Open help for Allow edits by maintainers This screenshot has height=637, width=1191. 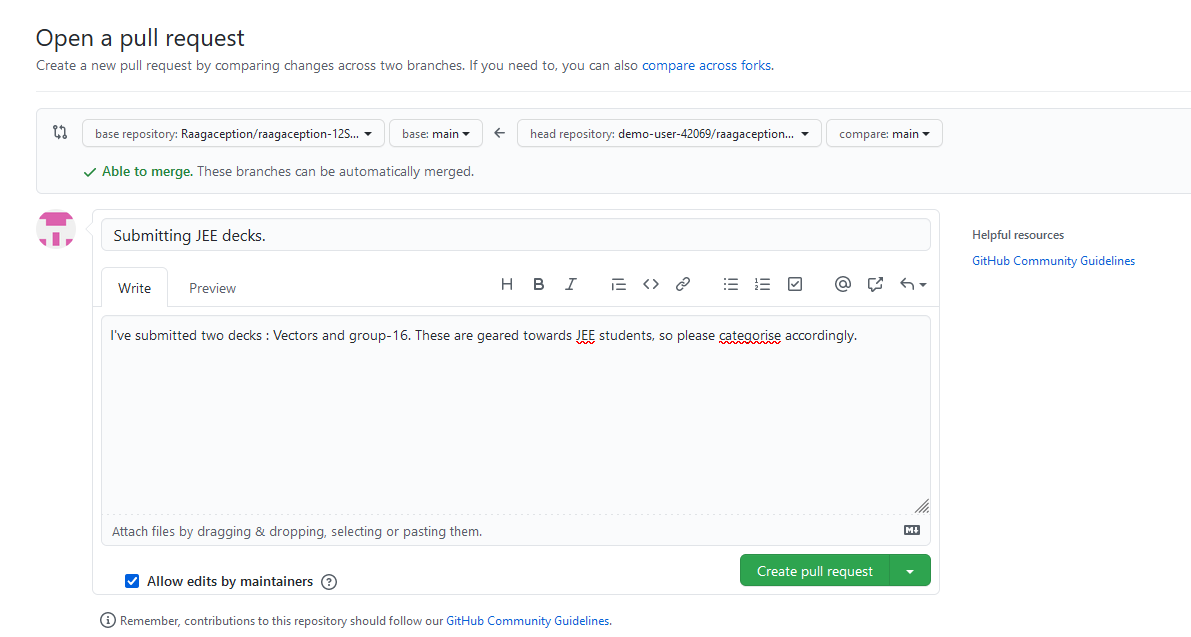329,582
